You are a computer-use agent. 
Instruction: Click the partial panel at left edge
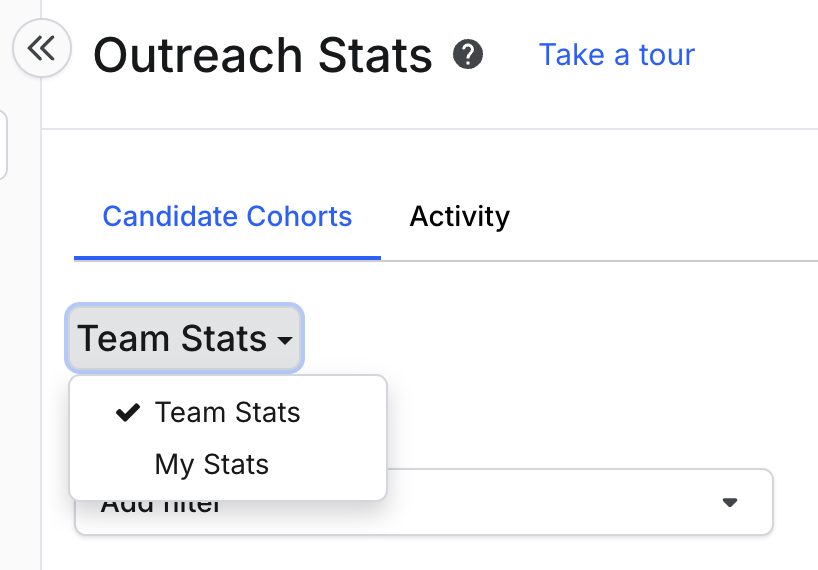3,145
